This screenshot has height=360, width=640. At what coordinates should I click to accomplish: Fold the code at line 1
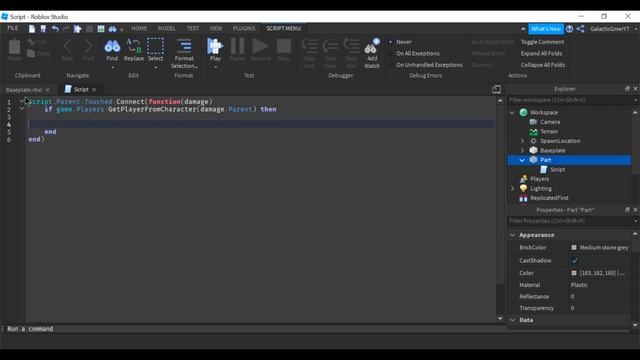tap(22, 101)
